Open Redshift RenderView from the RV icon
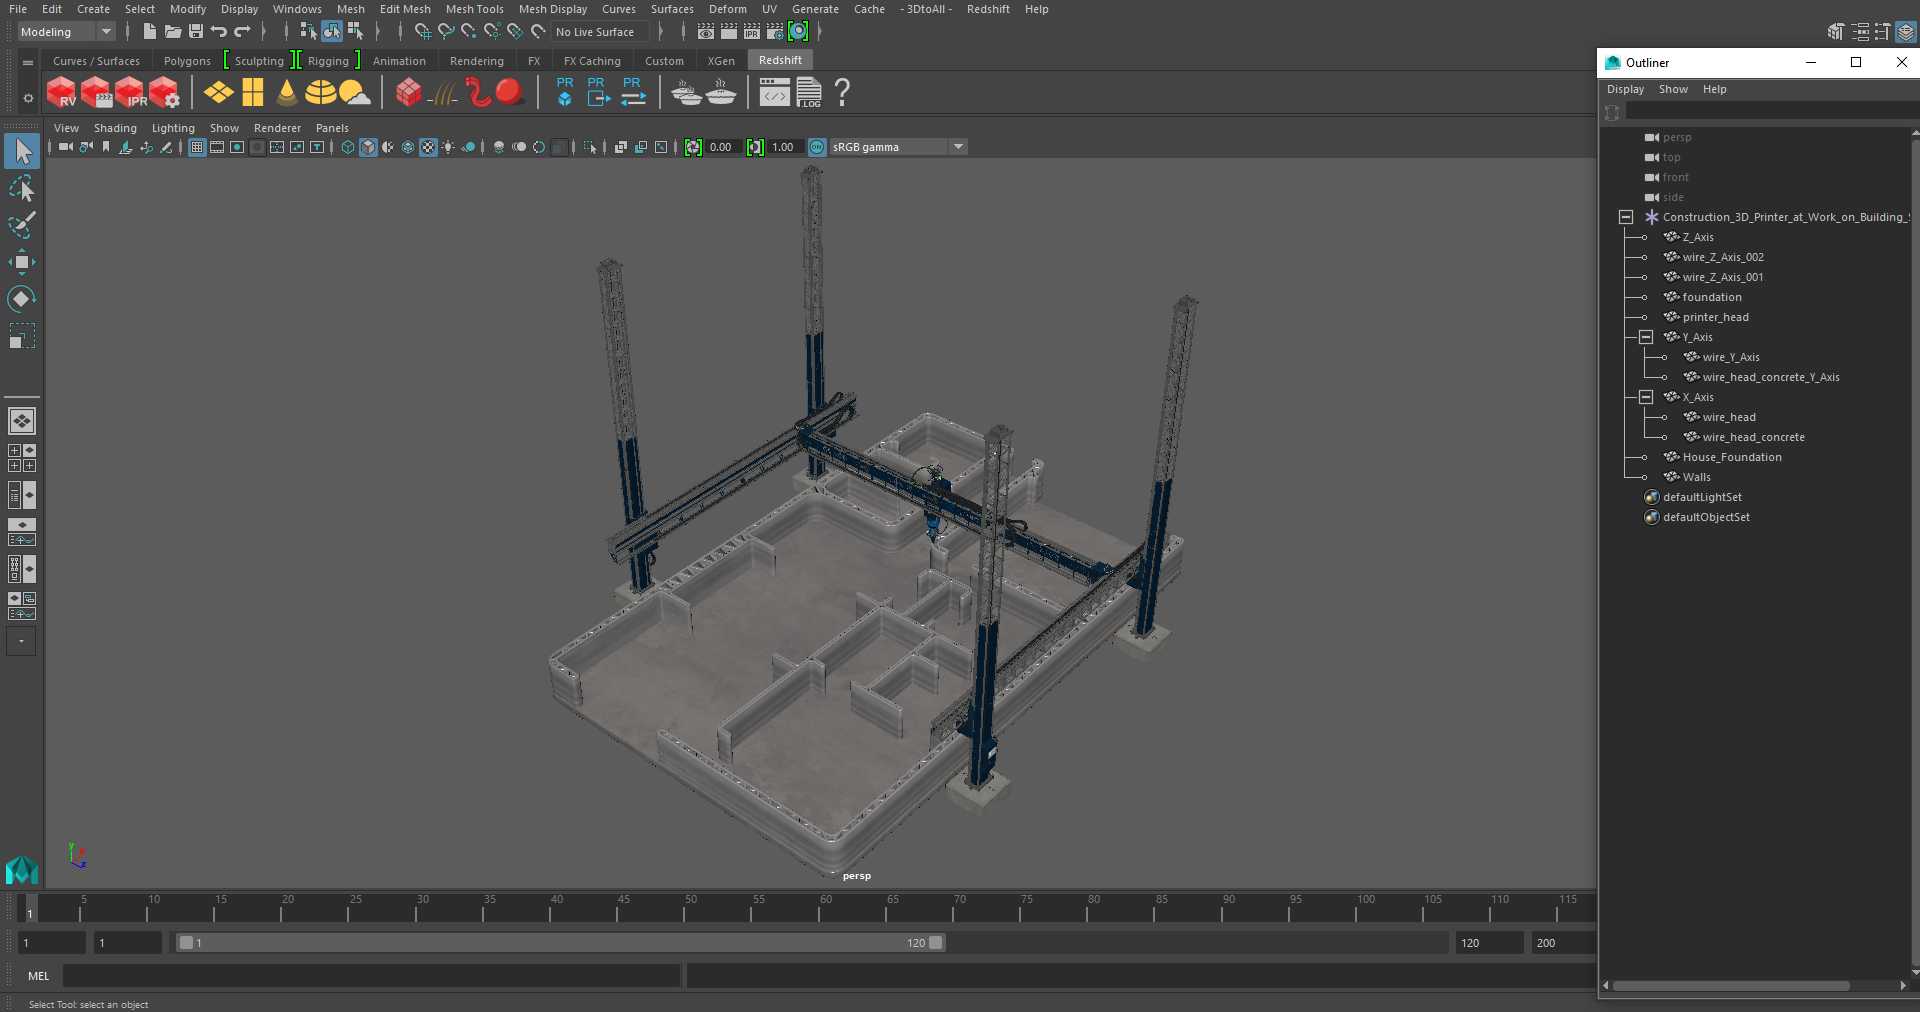1920x1012 pixels. click(61, 93)
